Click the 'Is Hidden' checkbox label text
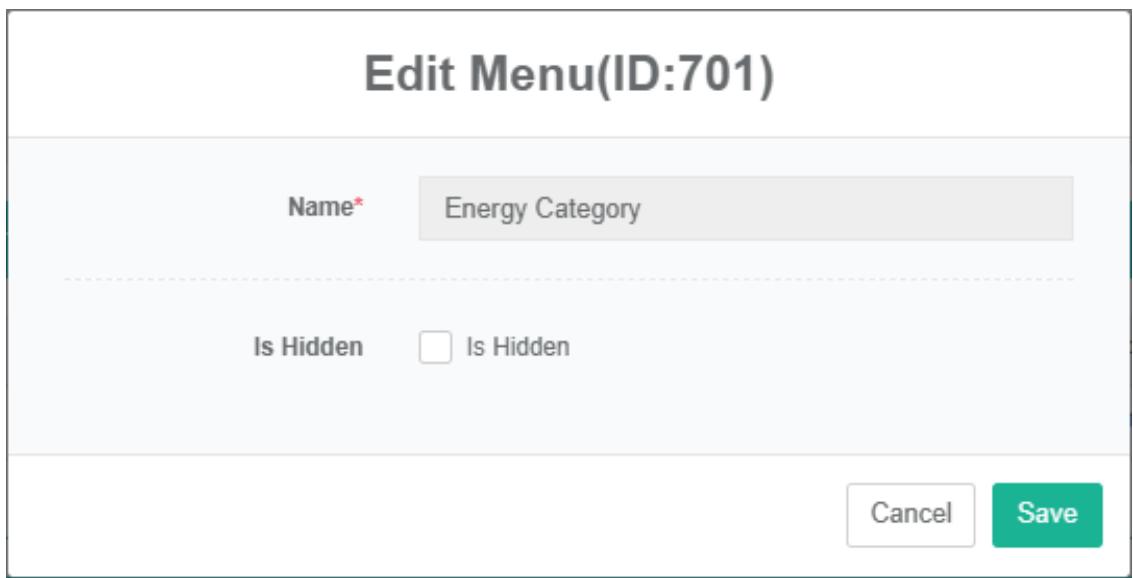1133x578 pixels. (x=518, y=348)
